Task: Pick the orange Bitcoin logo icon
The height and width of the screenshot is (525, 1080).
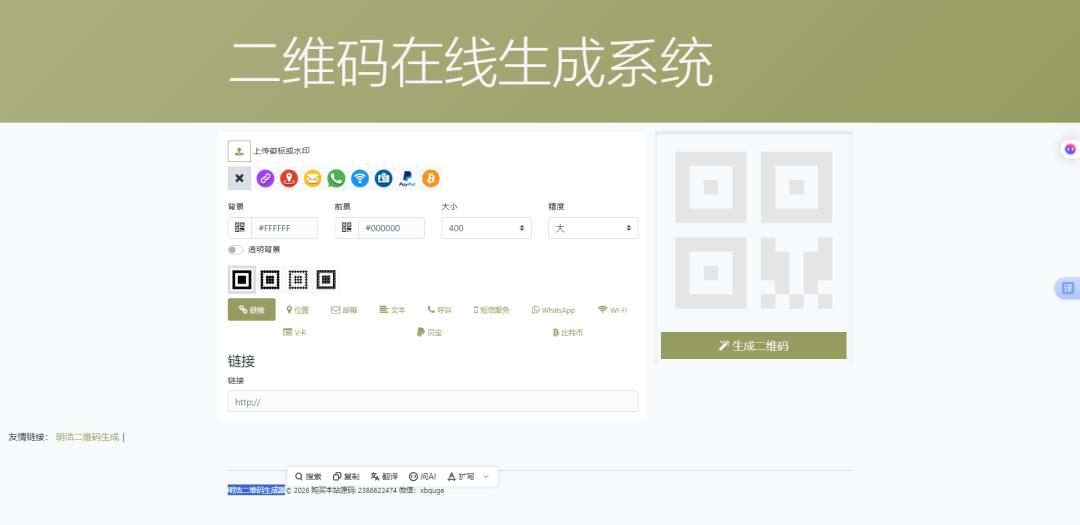Action: point(430,178)
